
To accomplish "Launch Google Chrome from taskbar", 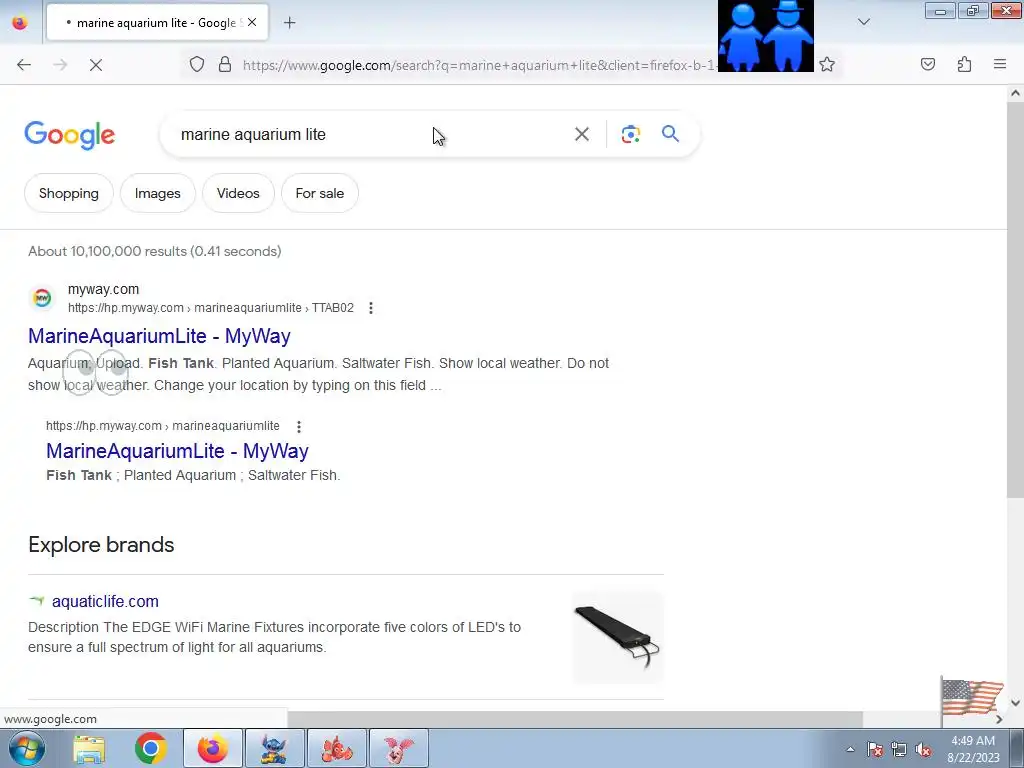I will [151, 748].
